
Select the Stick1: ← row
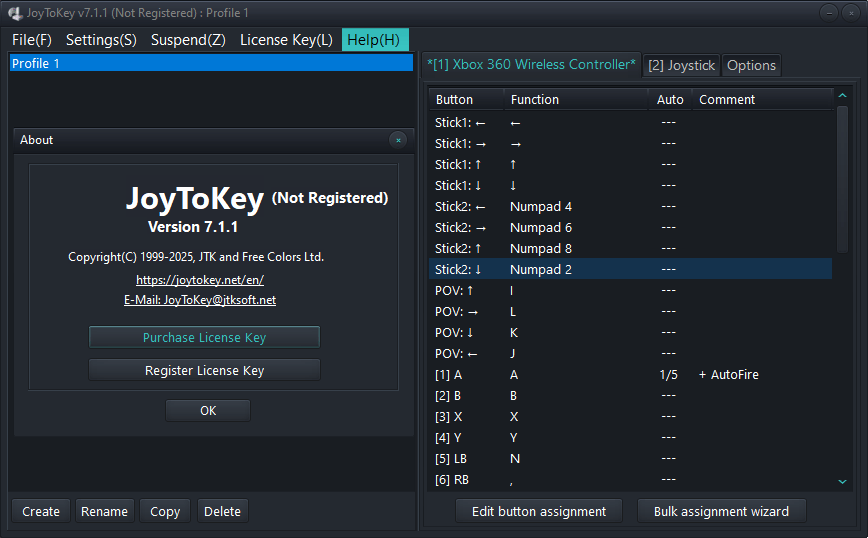click(631, 122)
